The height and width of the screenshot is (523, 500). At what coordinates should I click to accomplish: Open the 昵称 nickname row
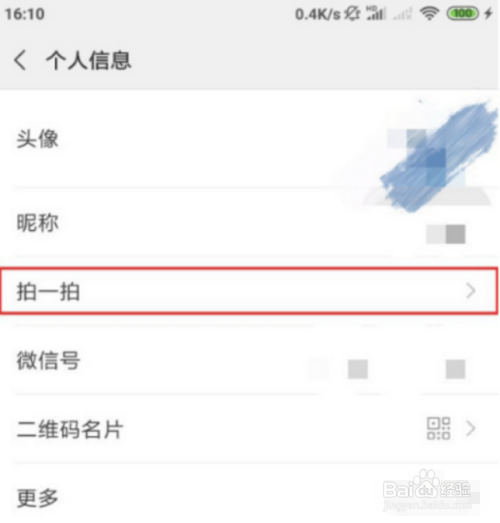[249, 222]
